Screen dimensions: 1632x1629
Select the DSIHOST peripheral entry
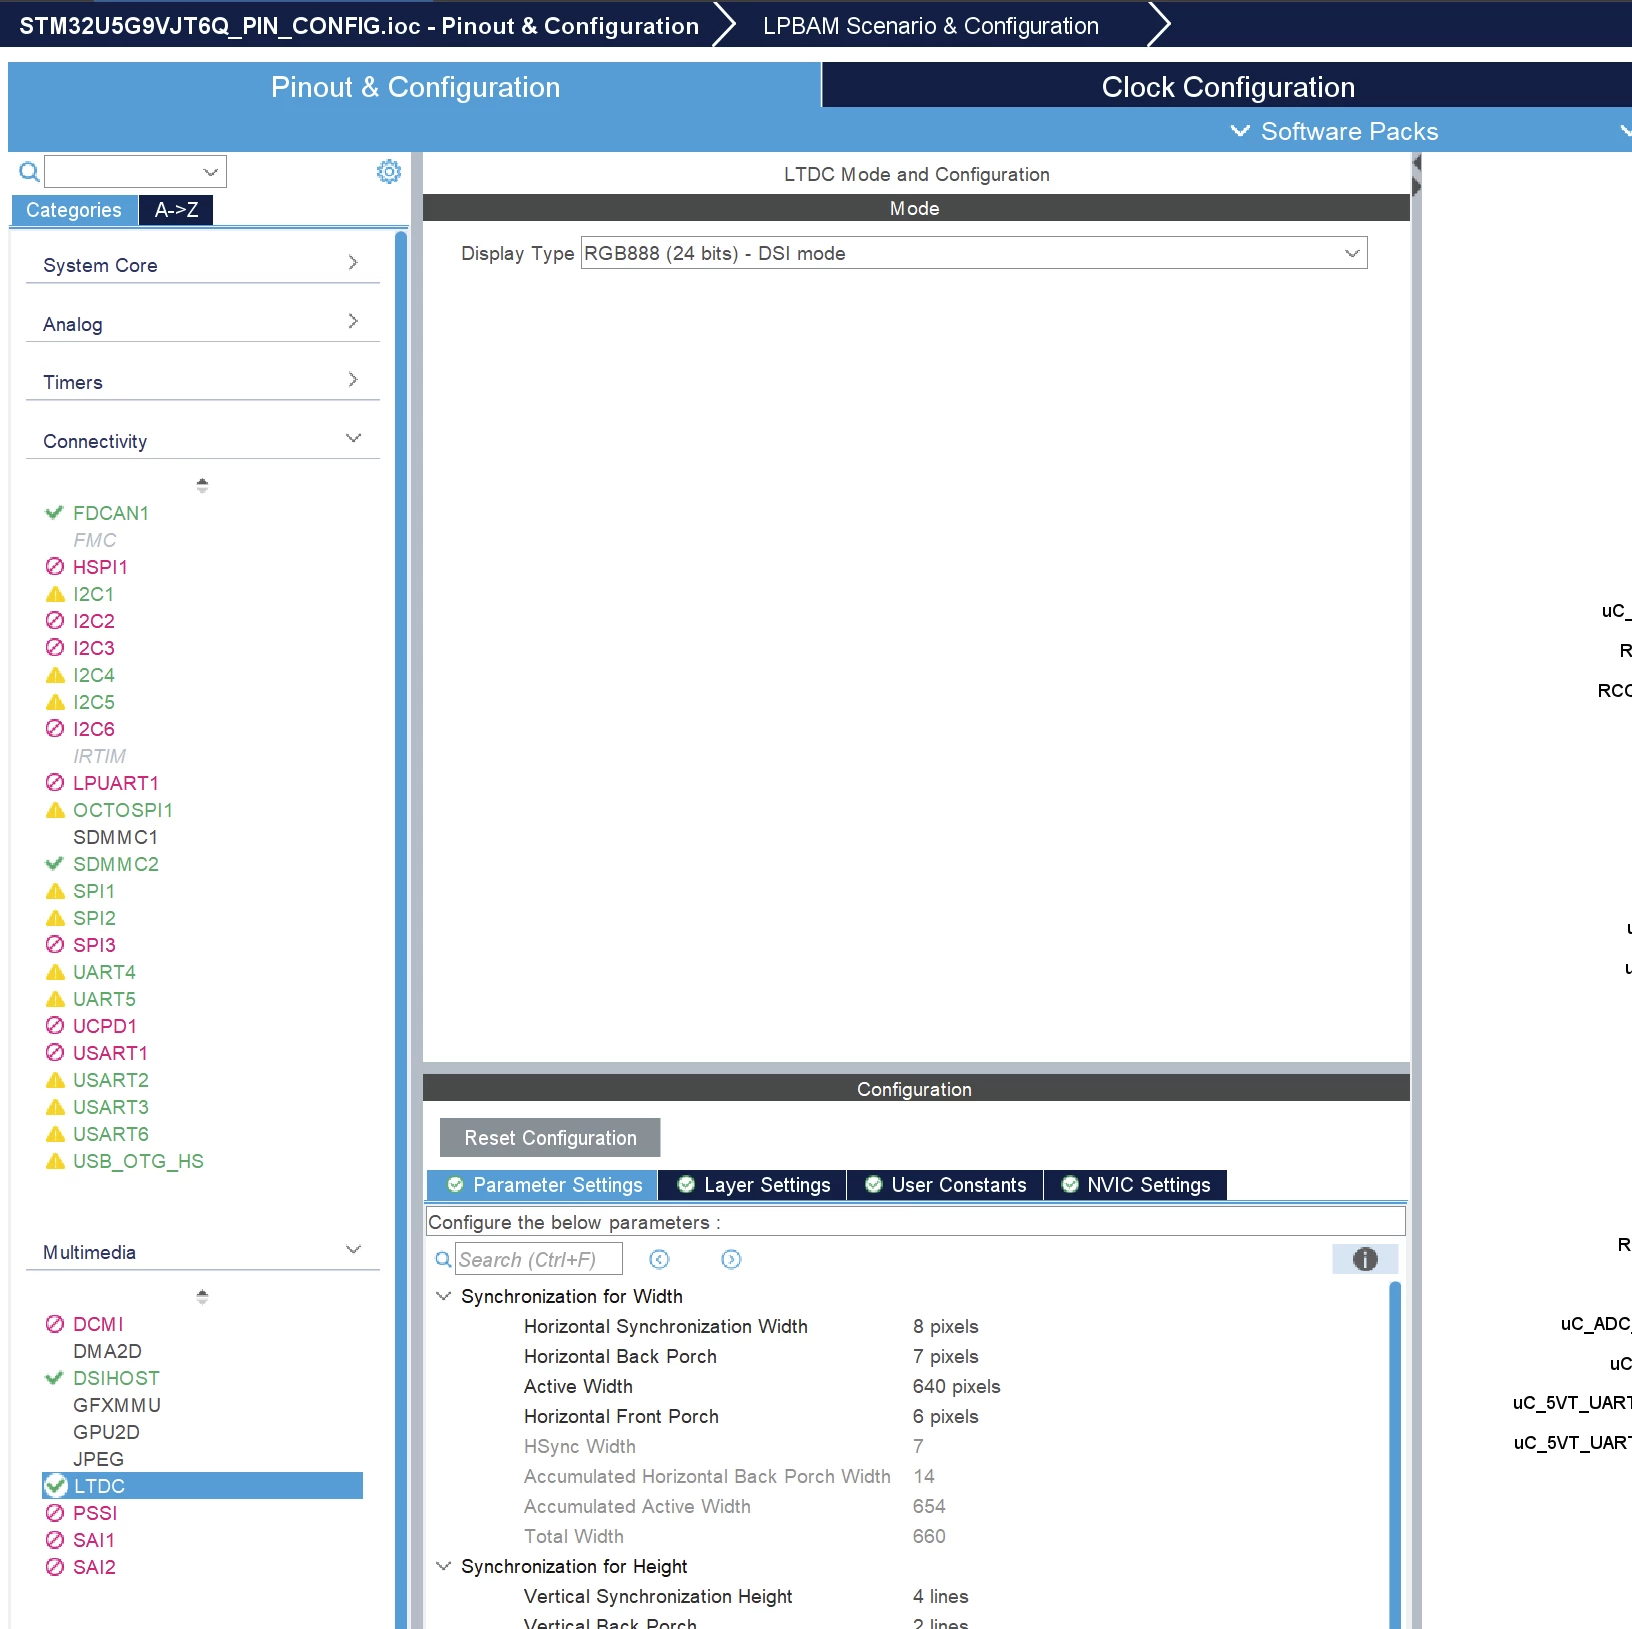coord(115,1378)
